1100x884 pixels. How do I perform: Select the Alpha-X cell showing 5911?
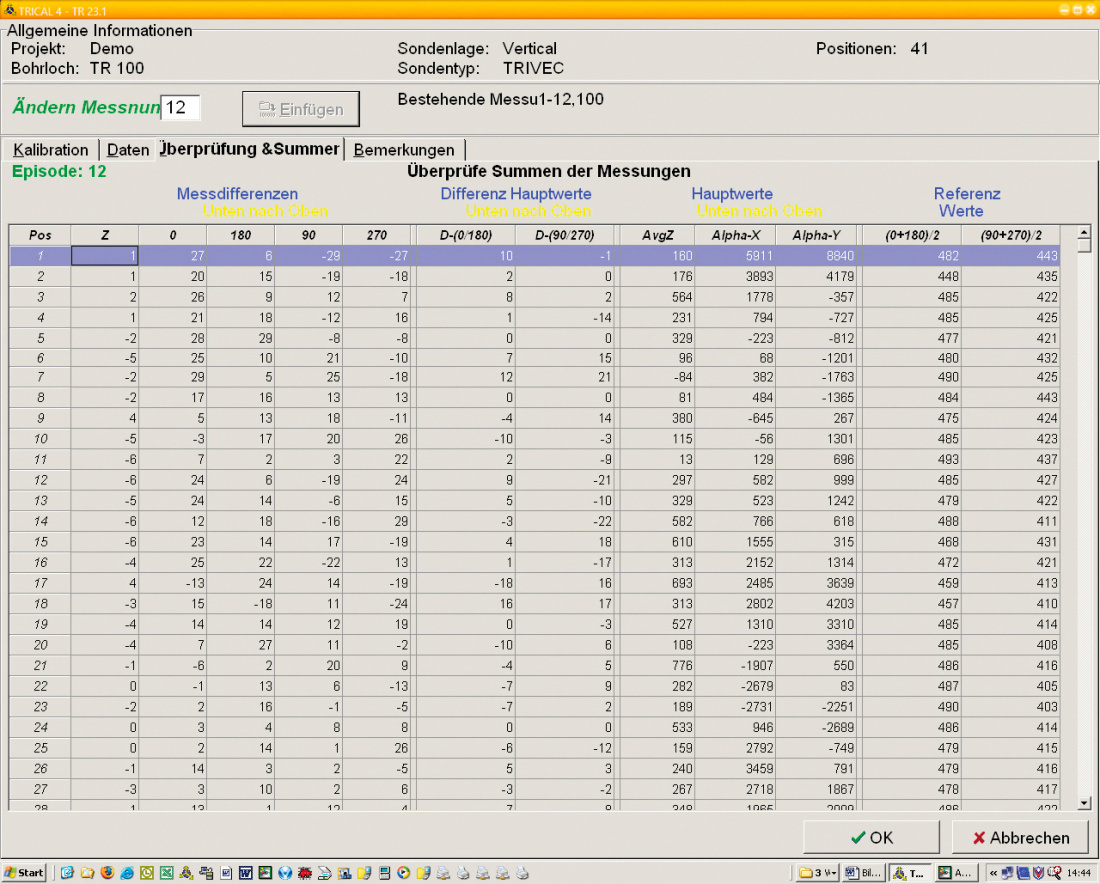(x=736, y=256)
